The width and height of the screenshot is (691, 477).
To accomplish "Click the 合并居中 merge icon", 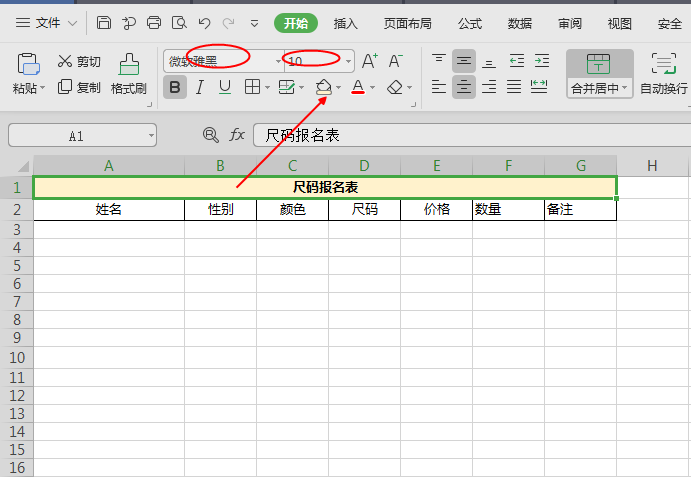I will [x=598, y=64].
